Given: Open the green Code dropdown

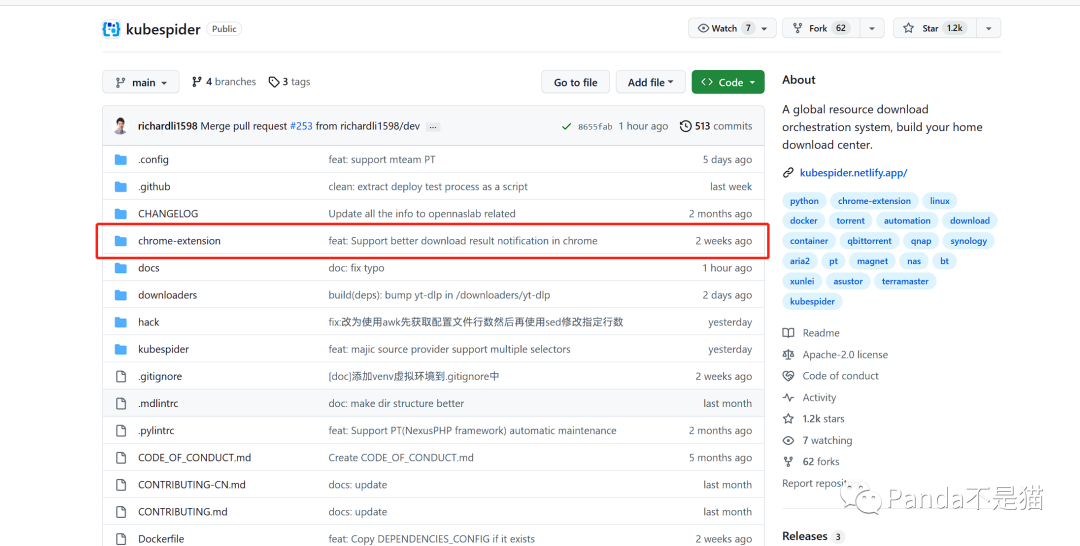Looking at the screenshot, I should tap(727, 82).
